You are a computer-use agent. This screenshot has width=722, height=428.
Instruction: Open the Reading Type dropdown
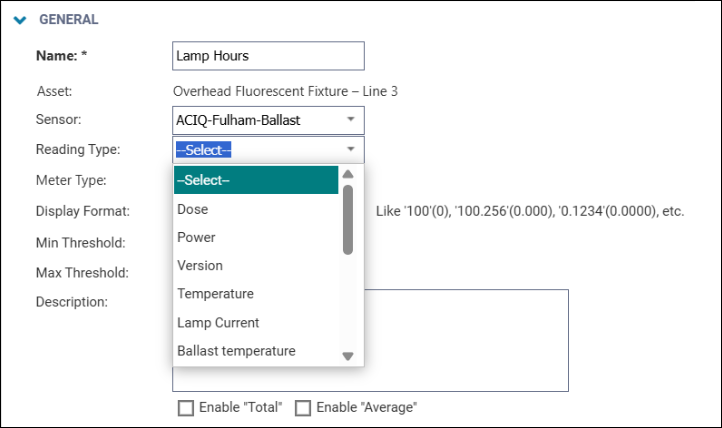[268, 150]
